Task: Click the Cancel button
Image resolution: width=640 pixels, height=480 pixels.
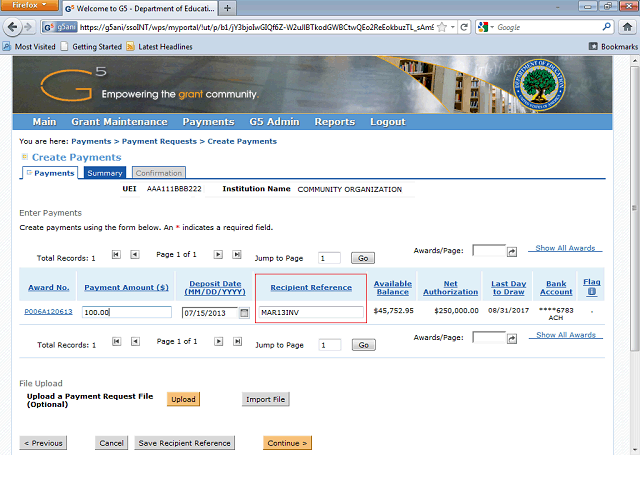Action: tap(111, 443)
